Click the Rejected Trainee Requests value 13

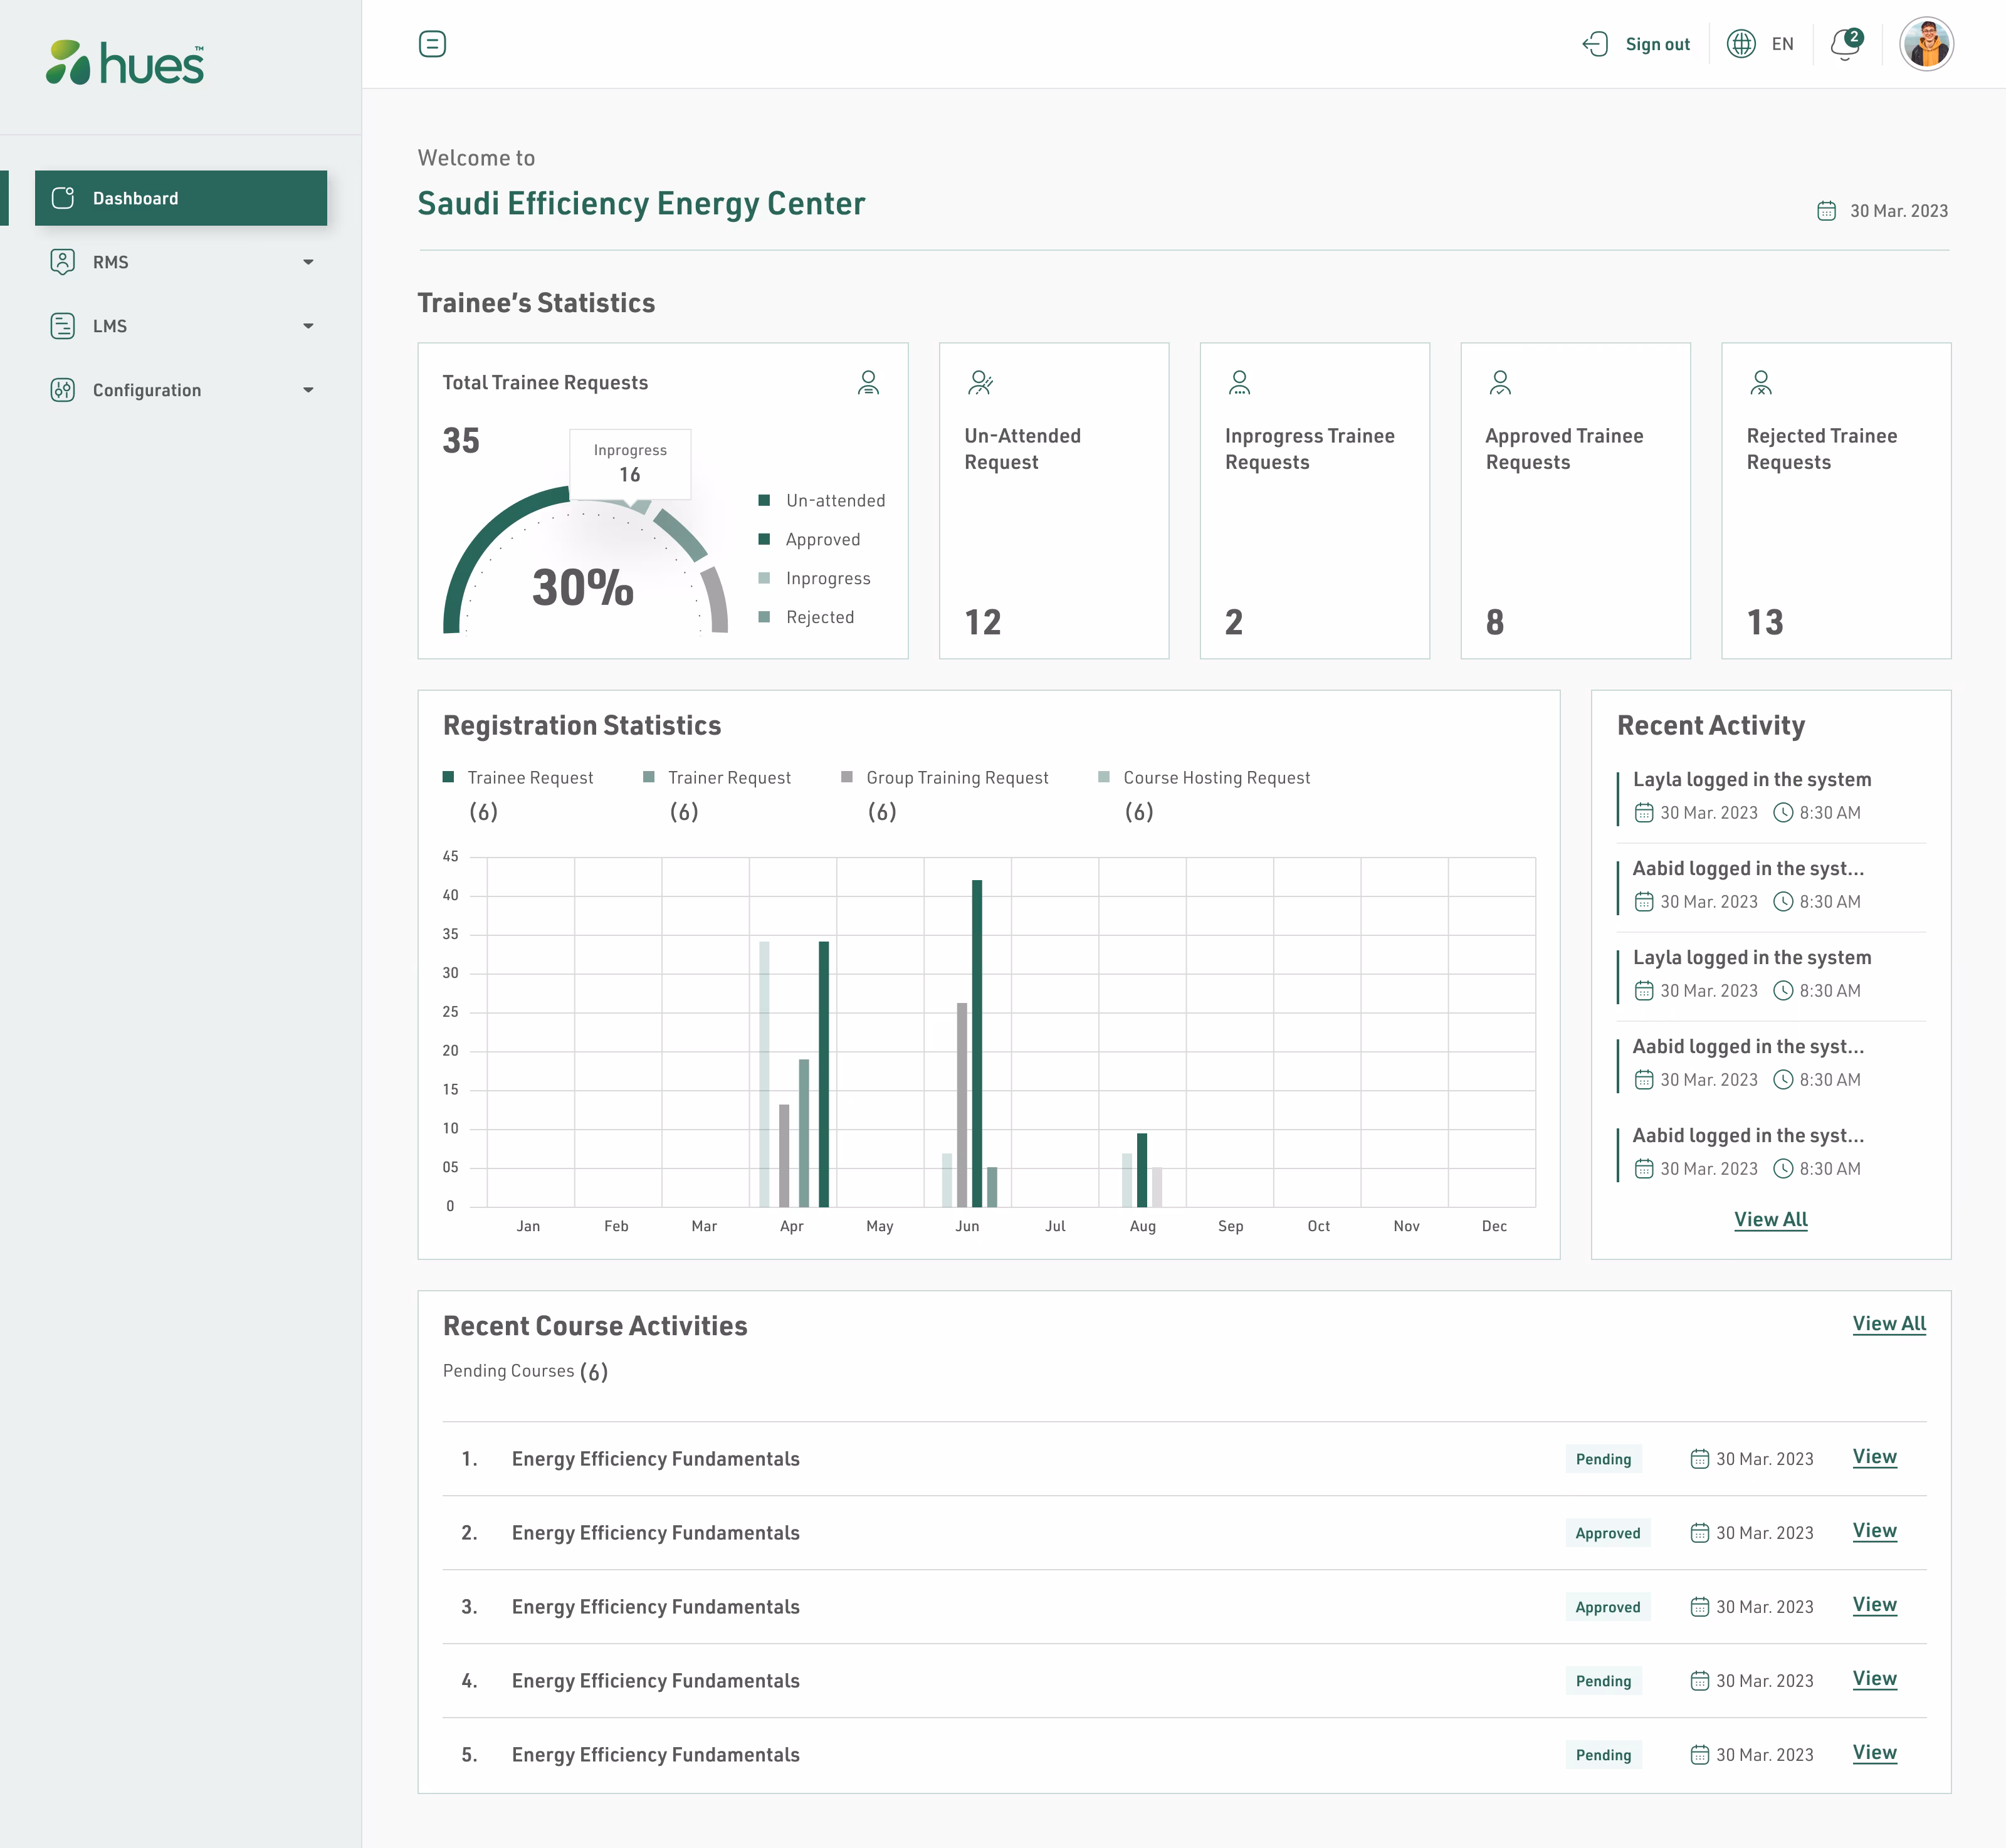coord(1765,622)
